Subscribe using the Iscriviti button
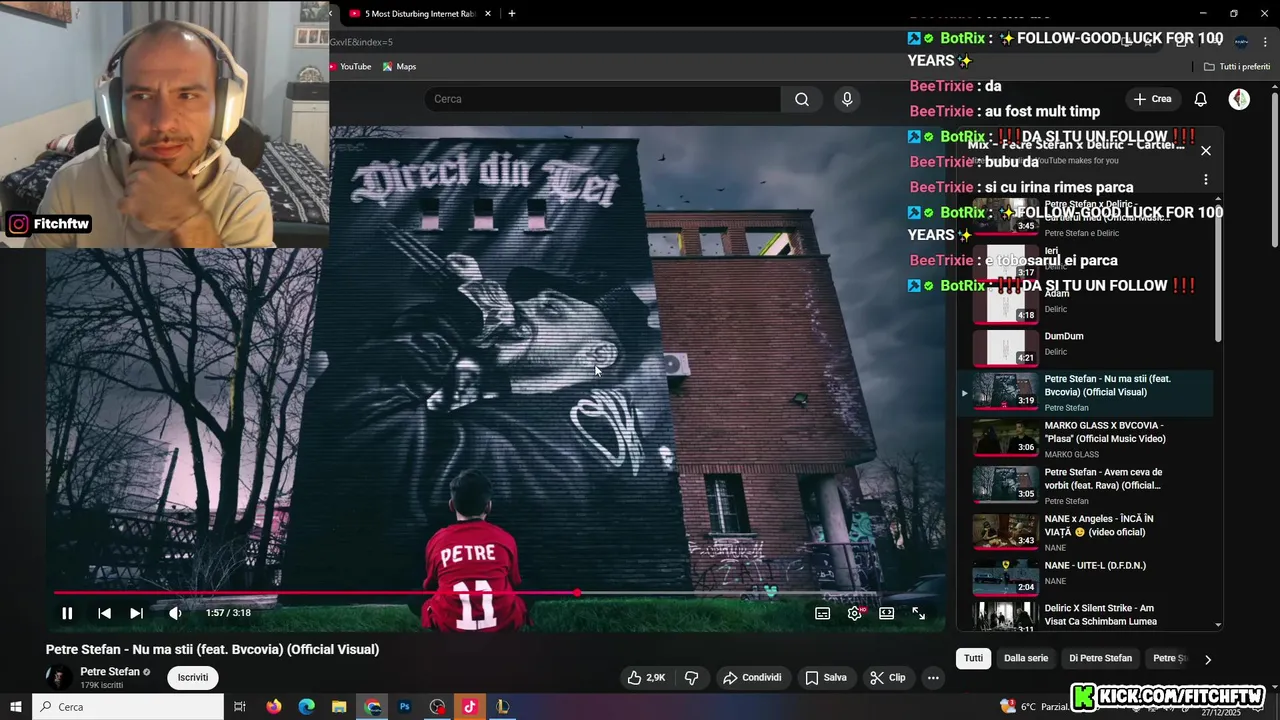This screenshot has height=720, width=1280. (x=193, y=677)
